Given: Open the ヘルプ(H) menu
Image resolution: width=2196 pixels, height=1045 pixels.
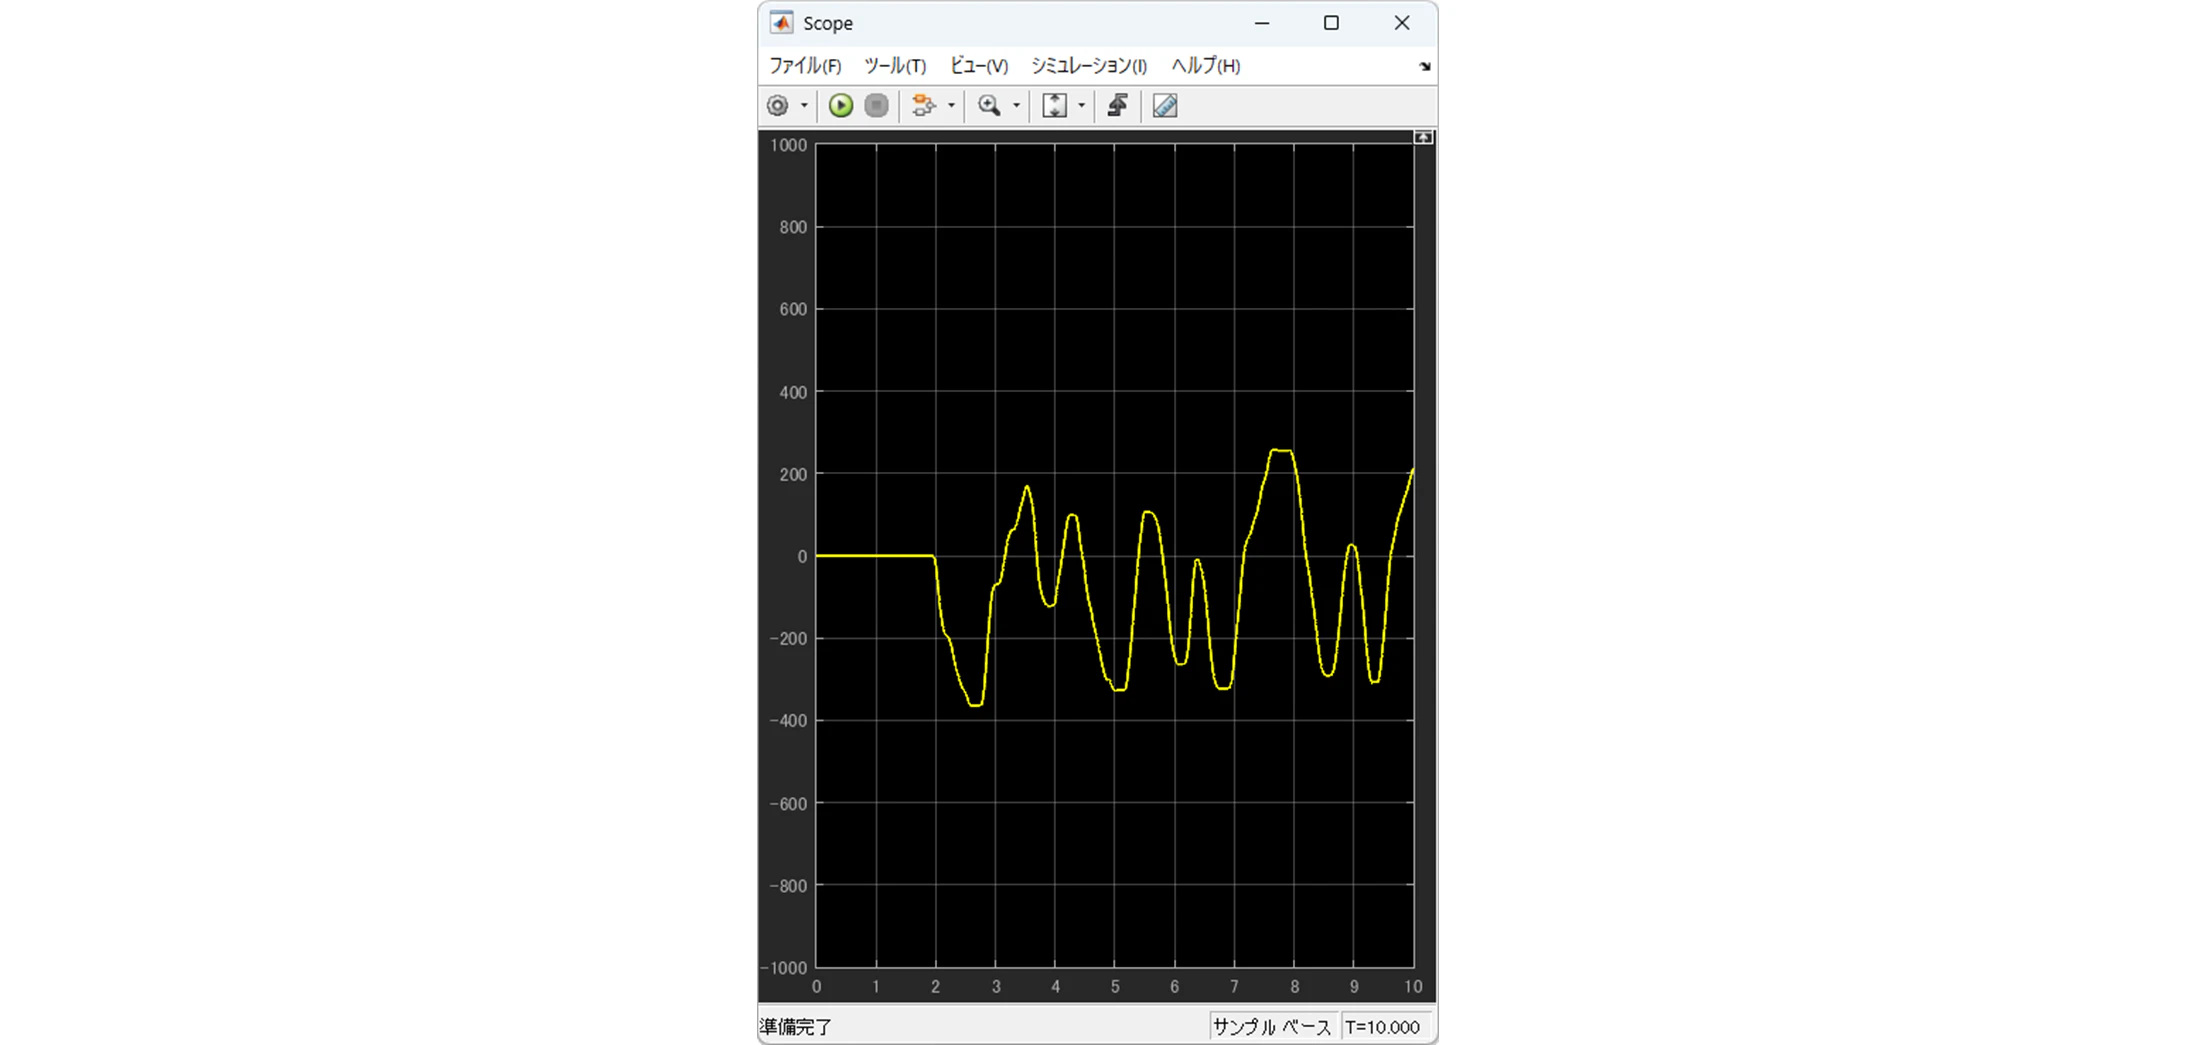Looking at the screenshot, I should [x=1205, y=66].
